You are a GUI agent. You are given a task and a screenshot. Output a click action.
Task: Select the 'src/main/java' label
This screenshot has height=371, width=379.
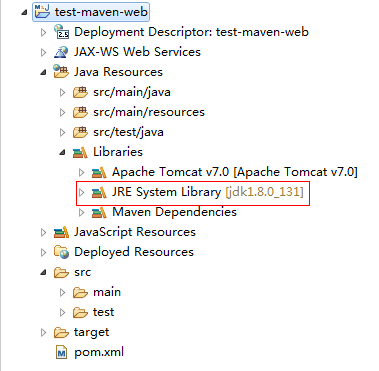tap(132, 92)
